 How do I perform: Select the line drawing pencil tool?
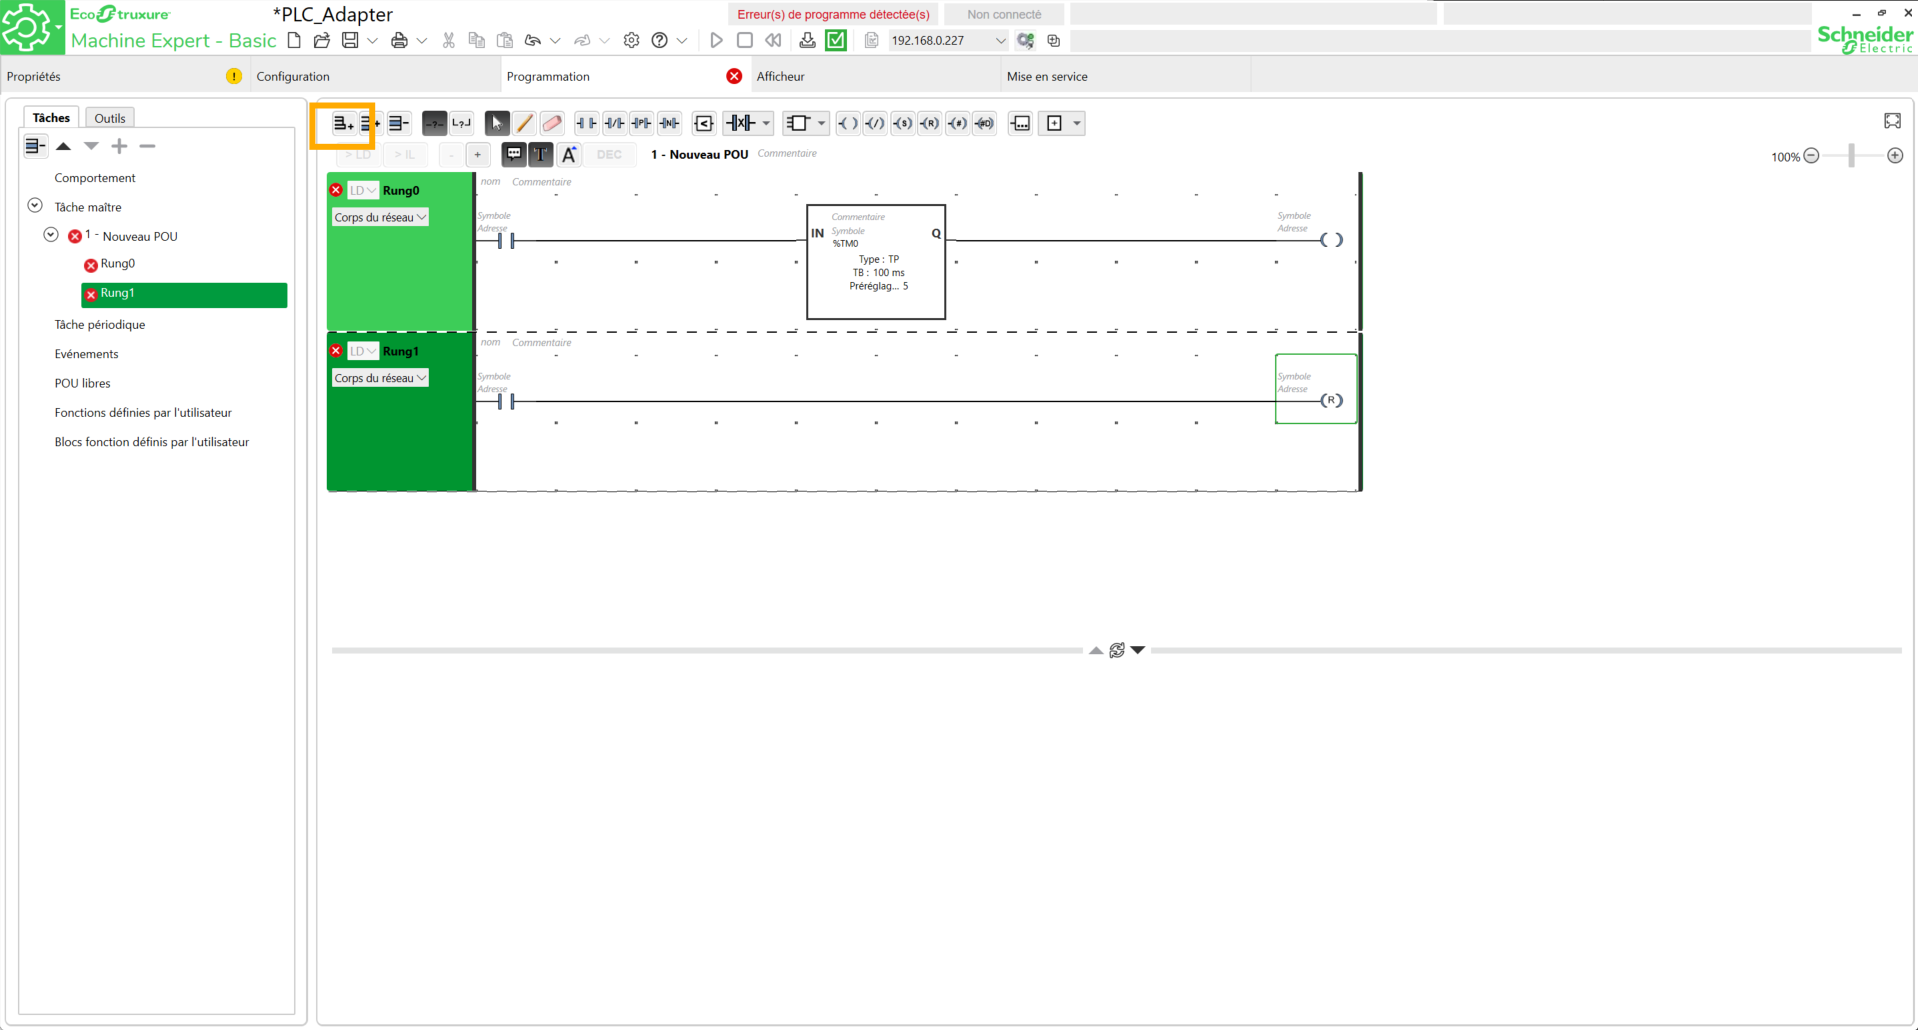tap(524, 123)
